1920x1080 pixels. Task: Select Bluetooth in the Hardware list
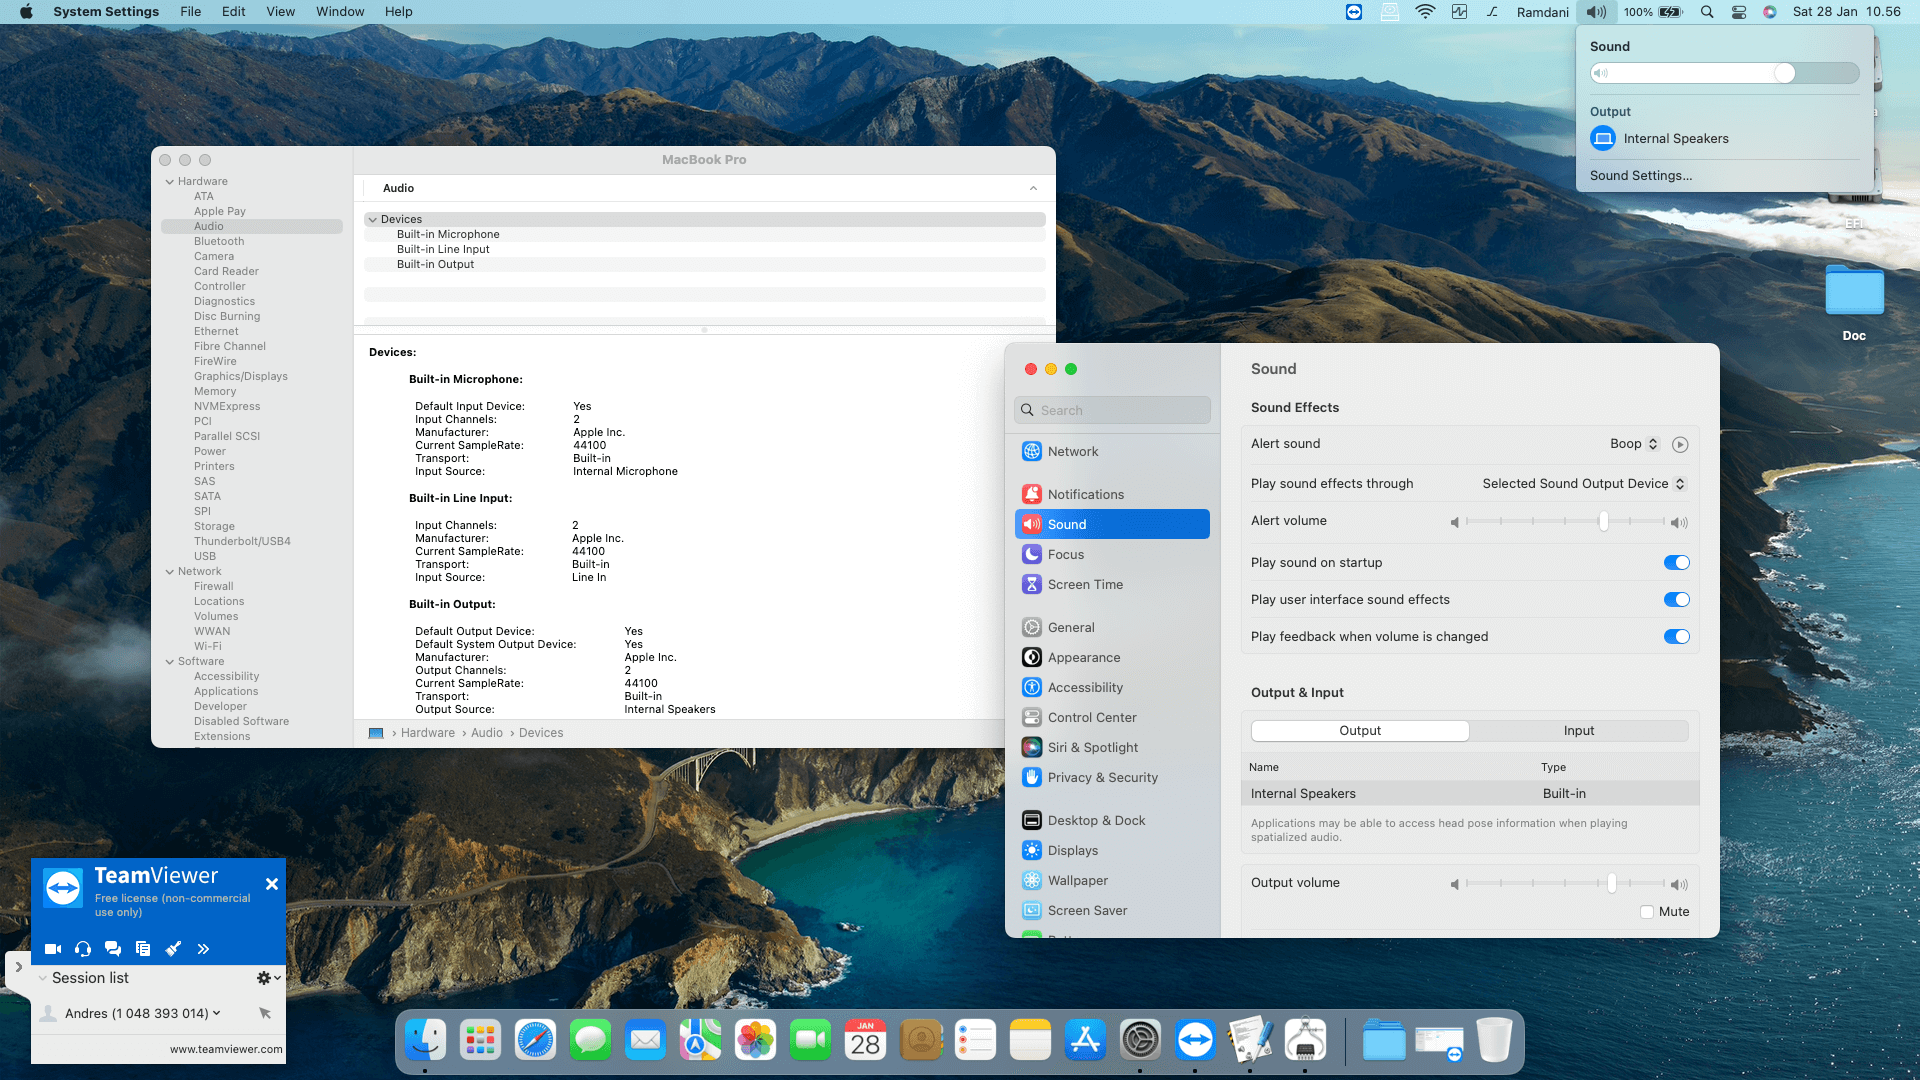(x=219, y=241)
